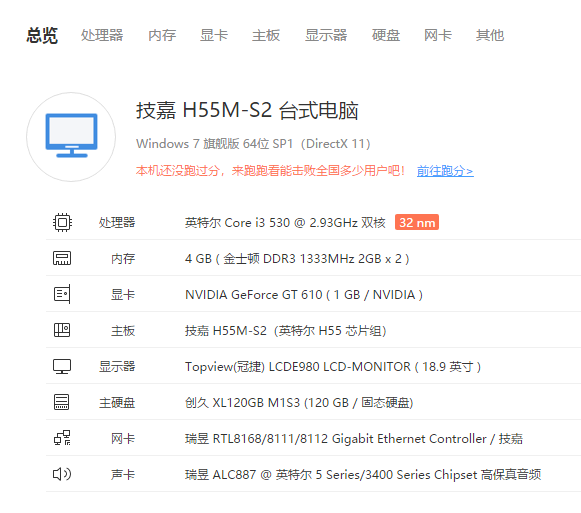
Task: Click the 处理器 row label
Action: [x=117, y=222]
